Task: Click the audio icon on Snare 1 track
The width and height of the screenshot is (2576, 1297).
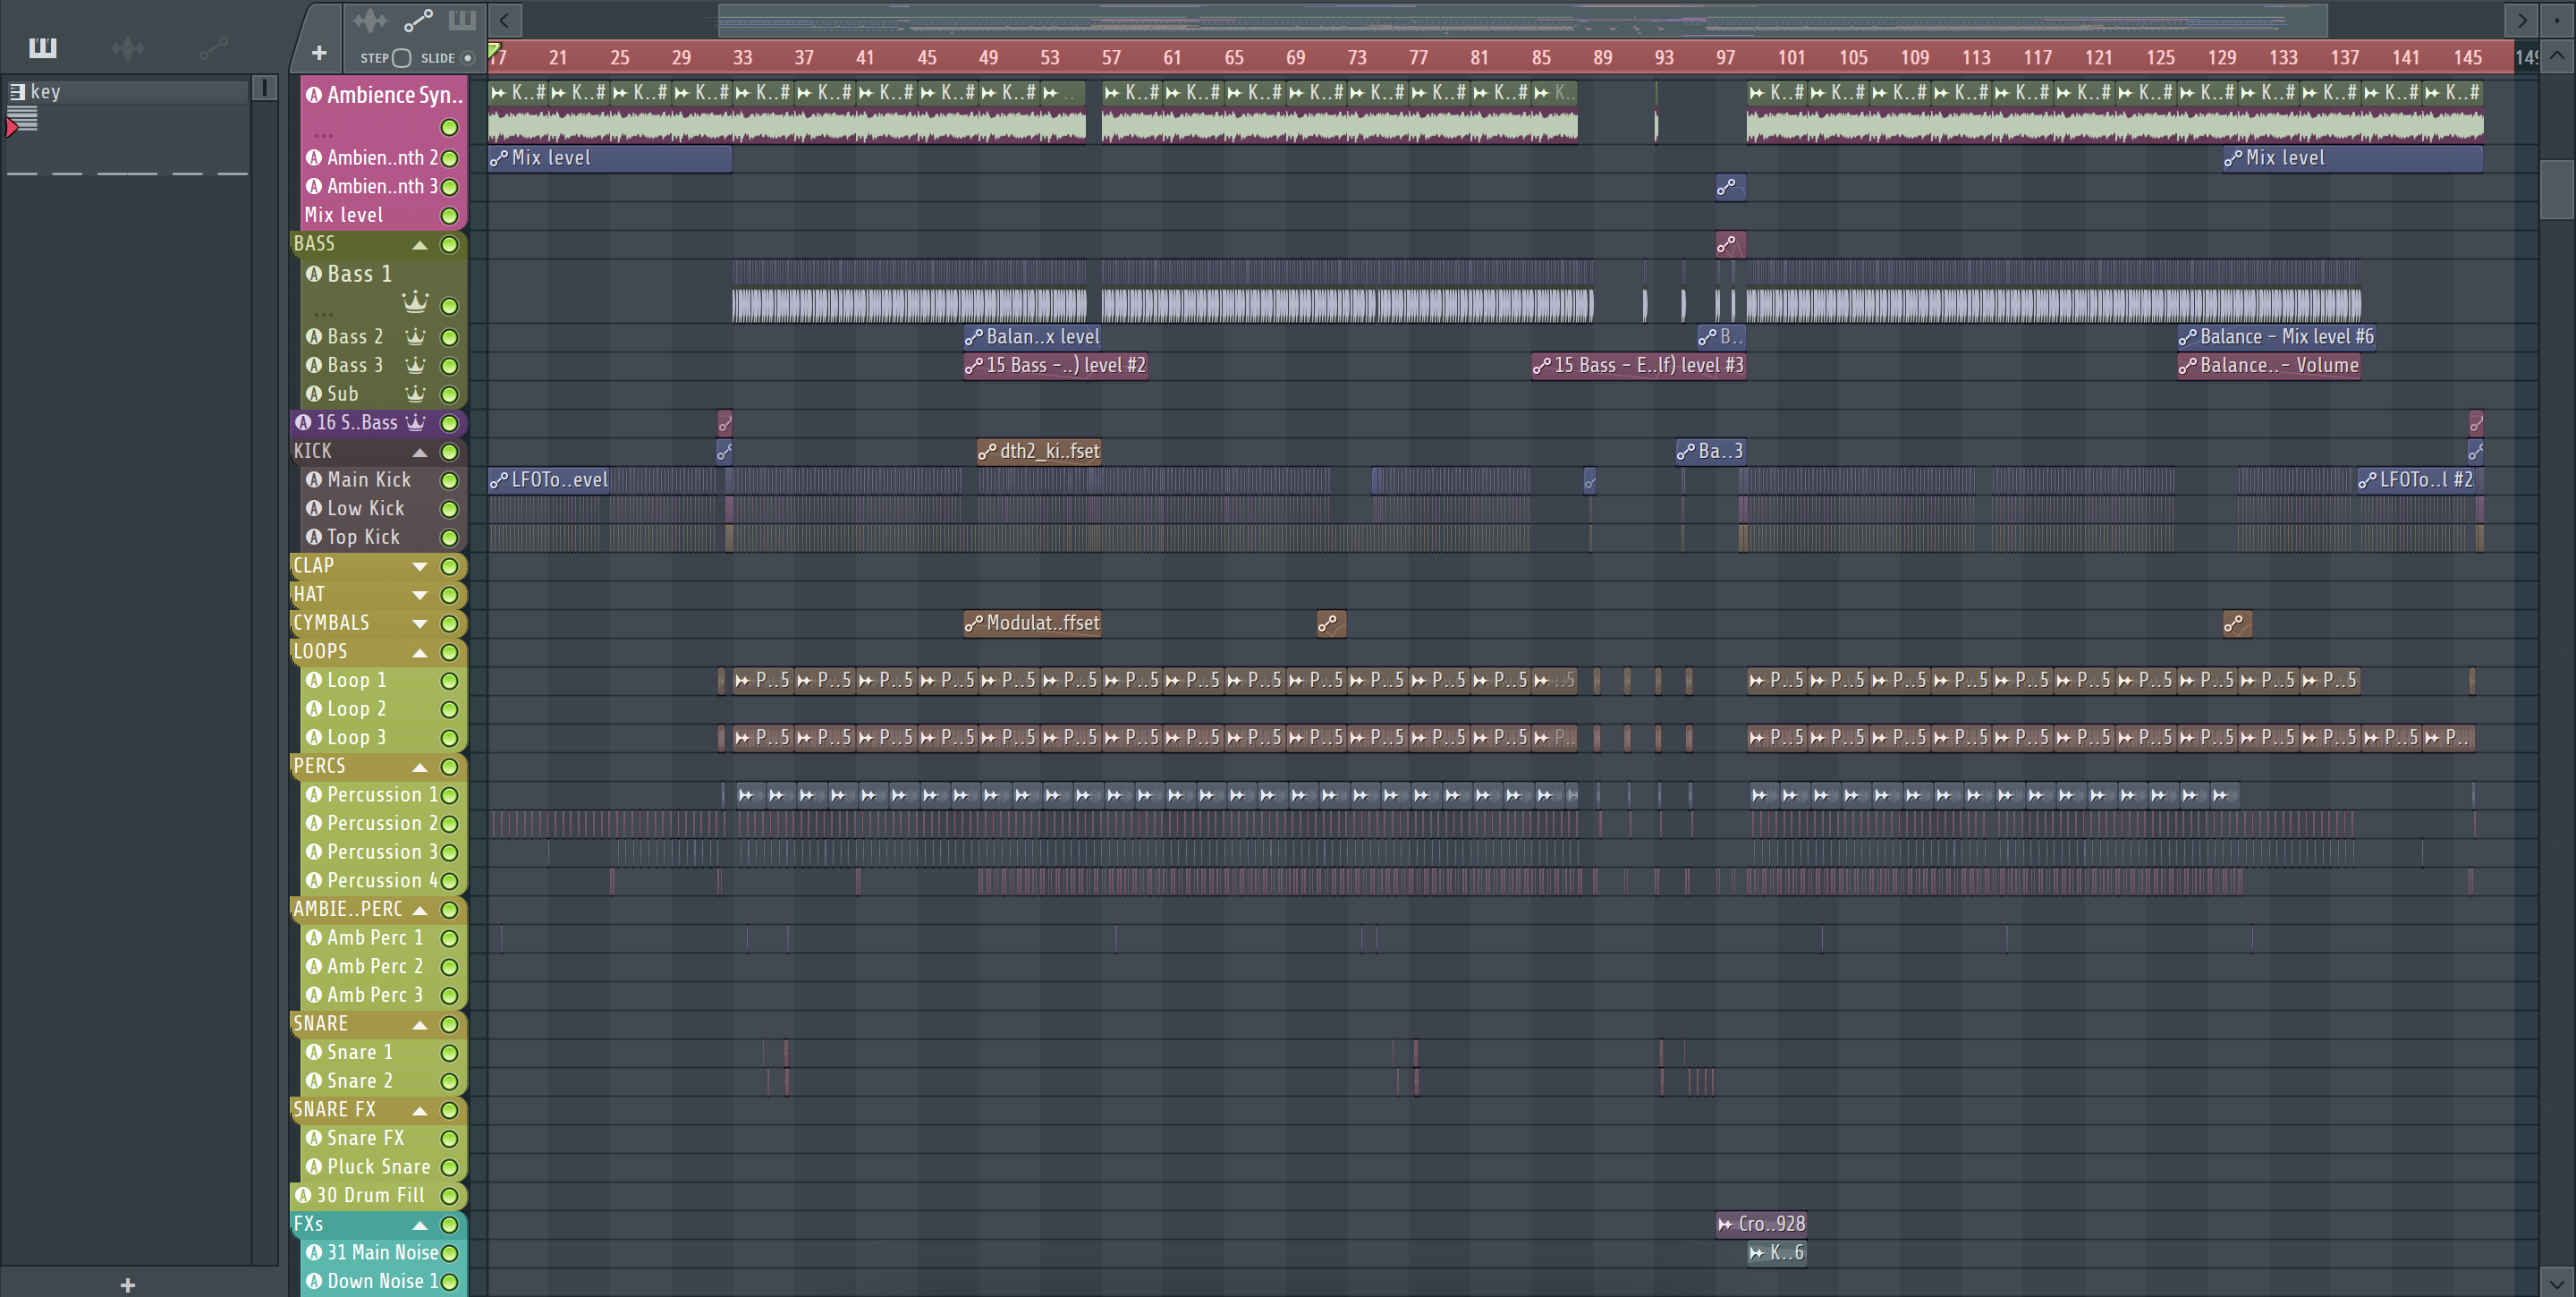Action: 314,1052
